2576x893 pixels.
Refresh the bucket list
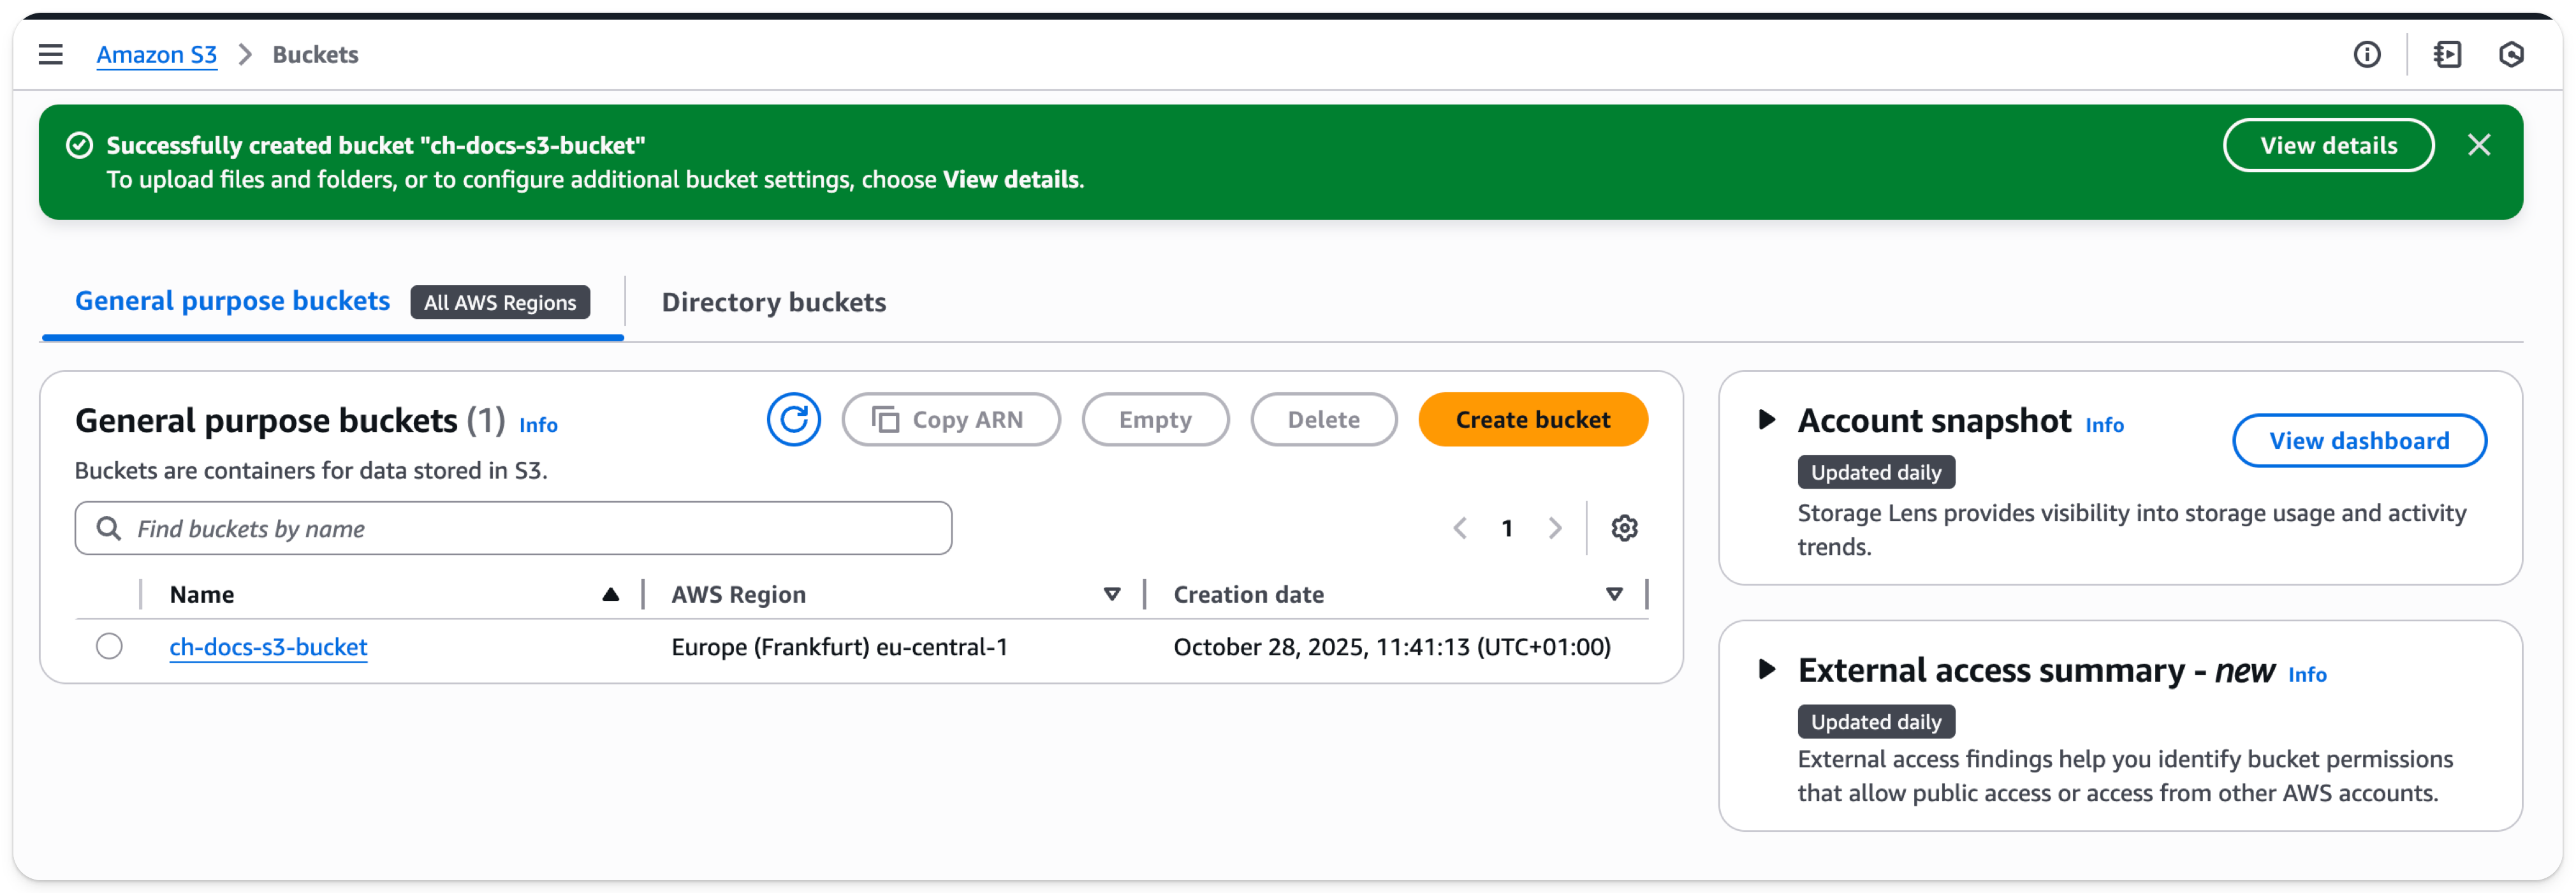(793, 419)
